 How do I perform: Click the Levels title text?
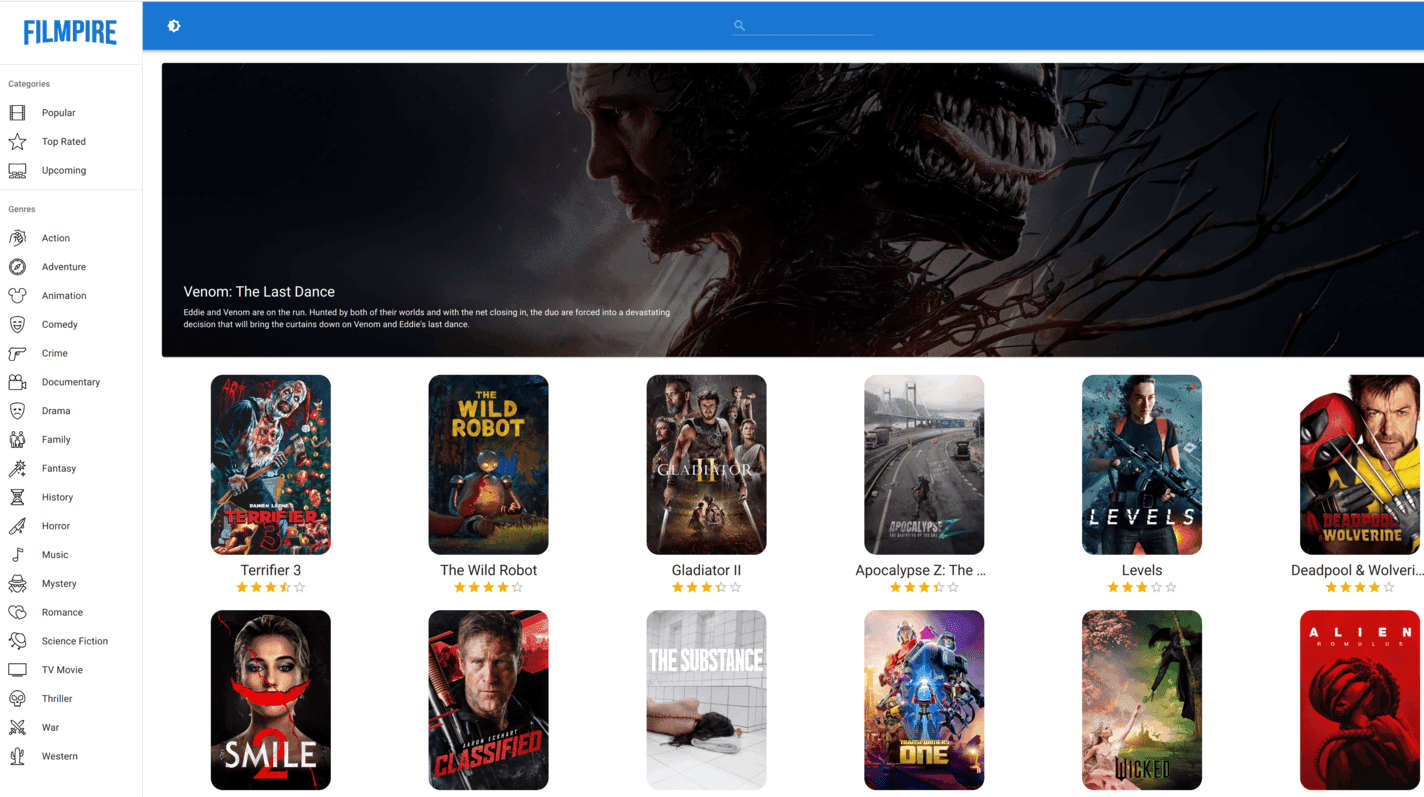(x=1142, y=570)
